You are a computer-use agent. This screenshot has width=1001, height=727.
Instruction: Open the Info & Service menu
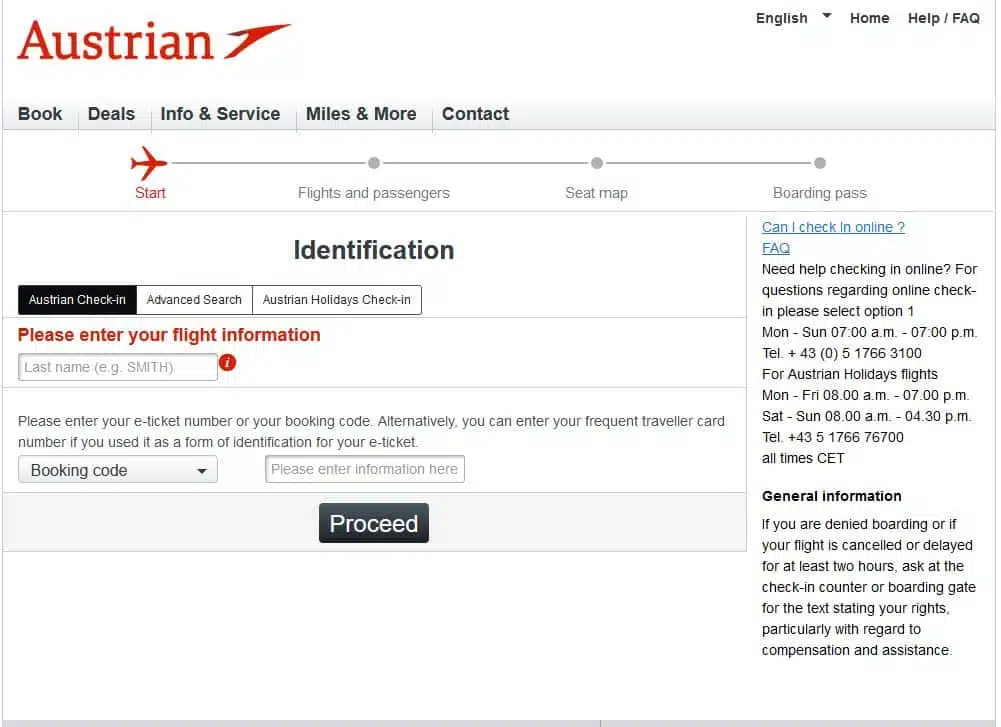[x=220, y=114]
